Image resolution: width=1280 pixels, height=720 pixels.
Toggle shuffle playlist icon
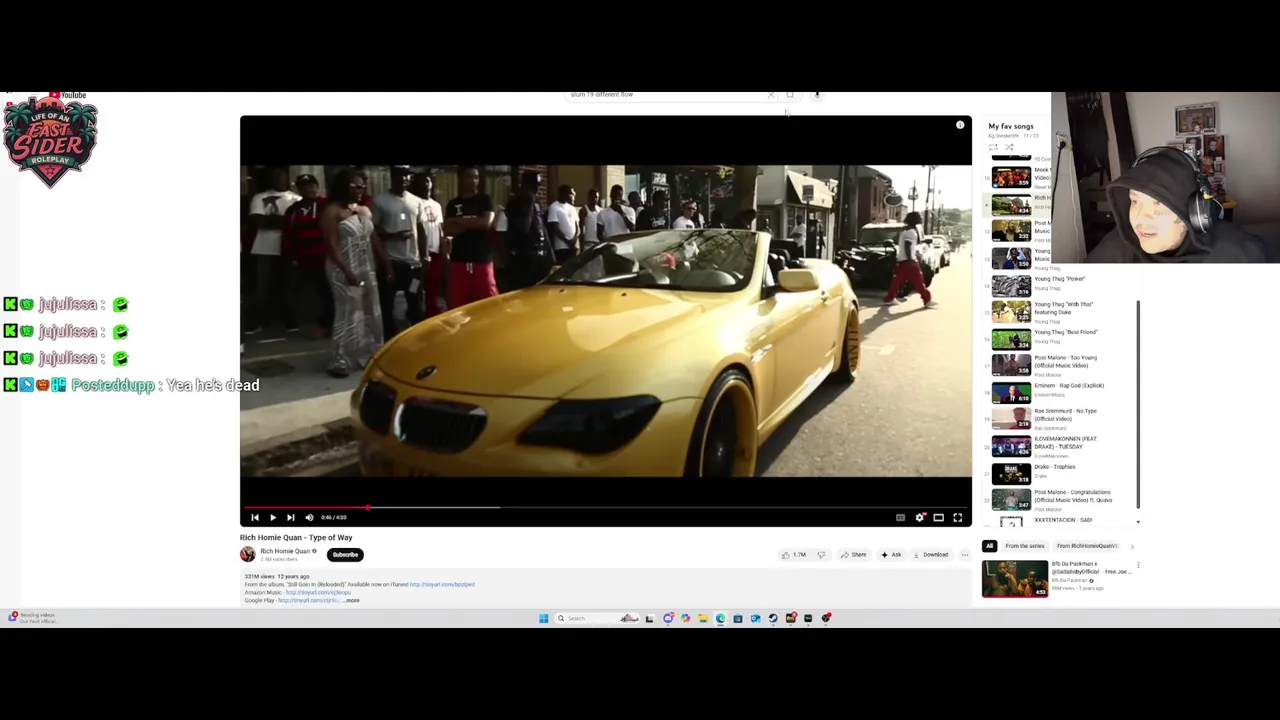1009,147
